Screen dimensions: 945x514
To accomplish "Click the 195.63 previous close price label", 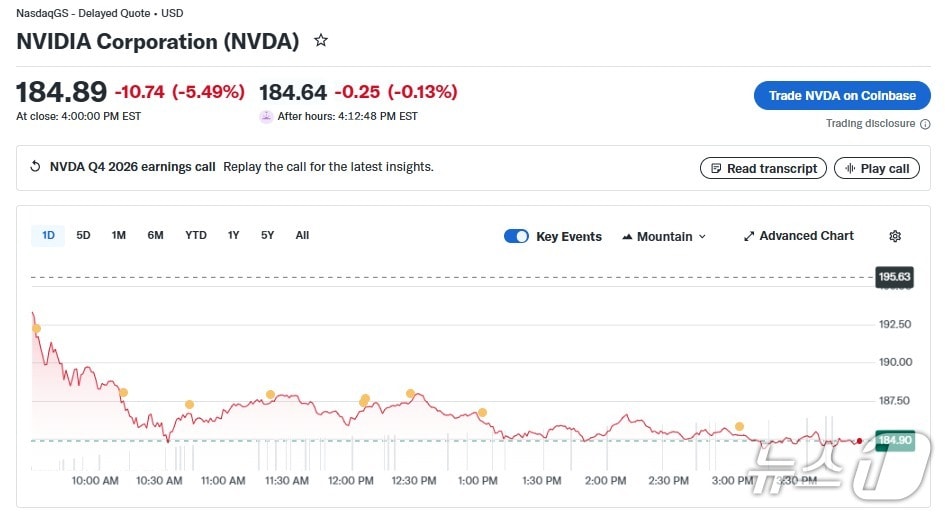I will click(x=894, y=277).
